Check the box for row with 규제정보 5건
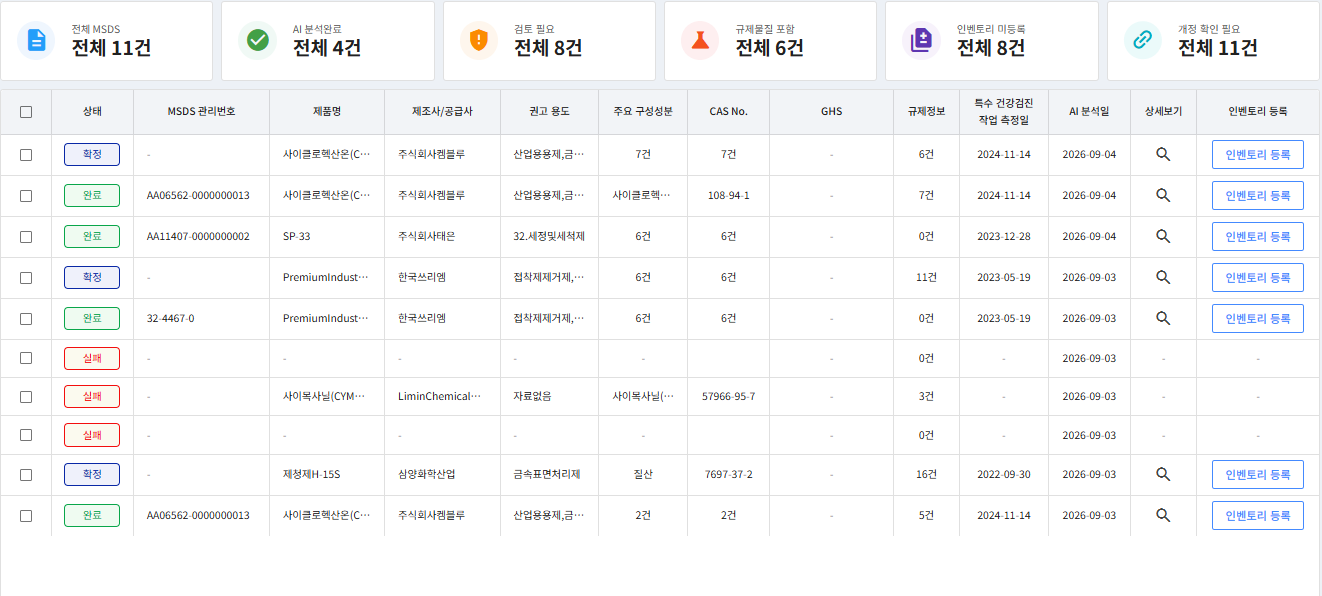Viewport: 1322px width, 596px height. [26, 516]
